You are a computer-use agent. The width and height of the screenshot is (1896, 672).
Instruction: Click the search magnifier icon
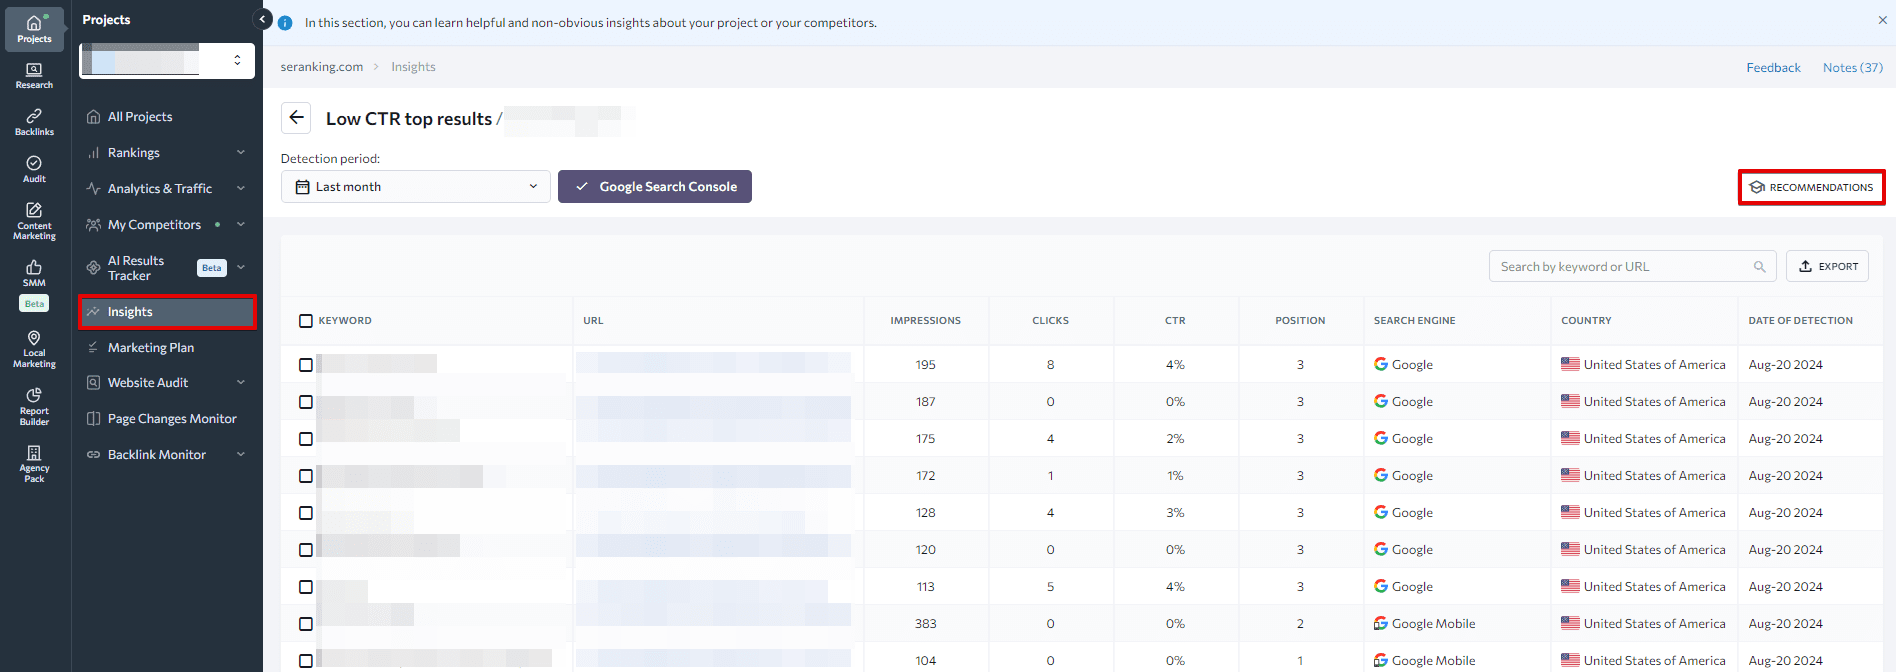[1759, 266]
